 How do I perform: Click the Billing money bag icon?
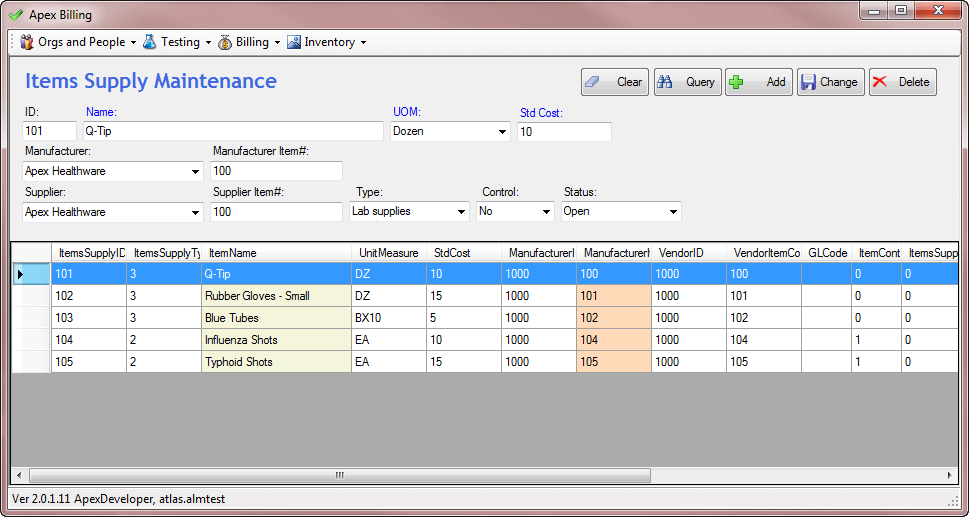pyautogui.click(x=226, y=42)
